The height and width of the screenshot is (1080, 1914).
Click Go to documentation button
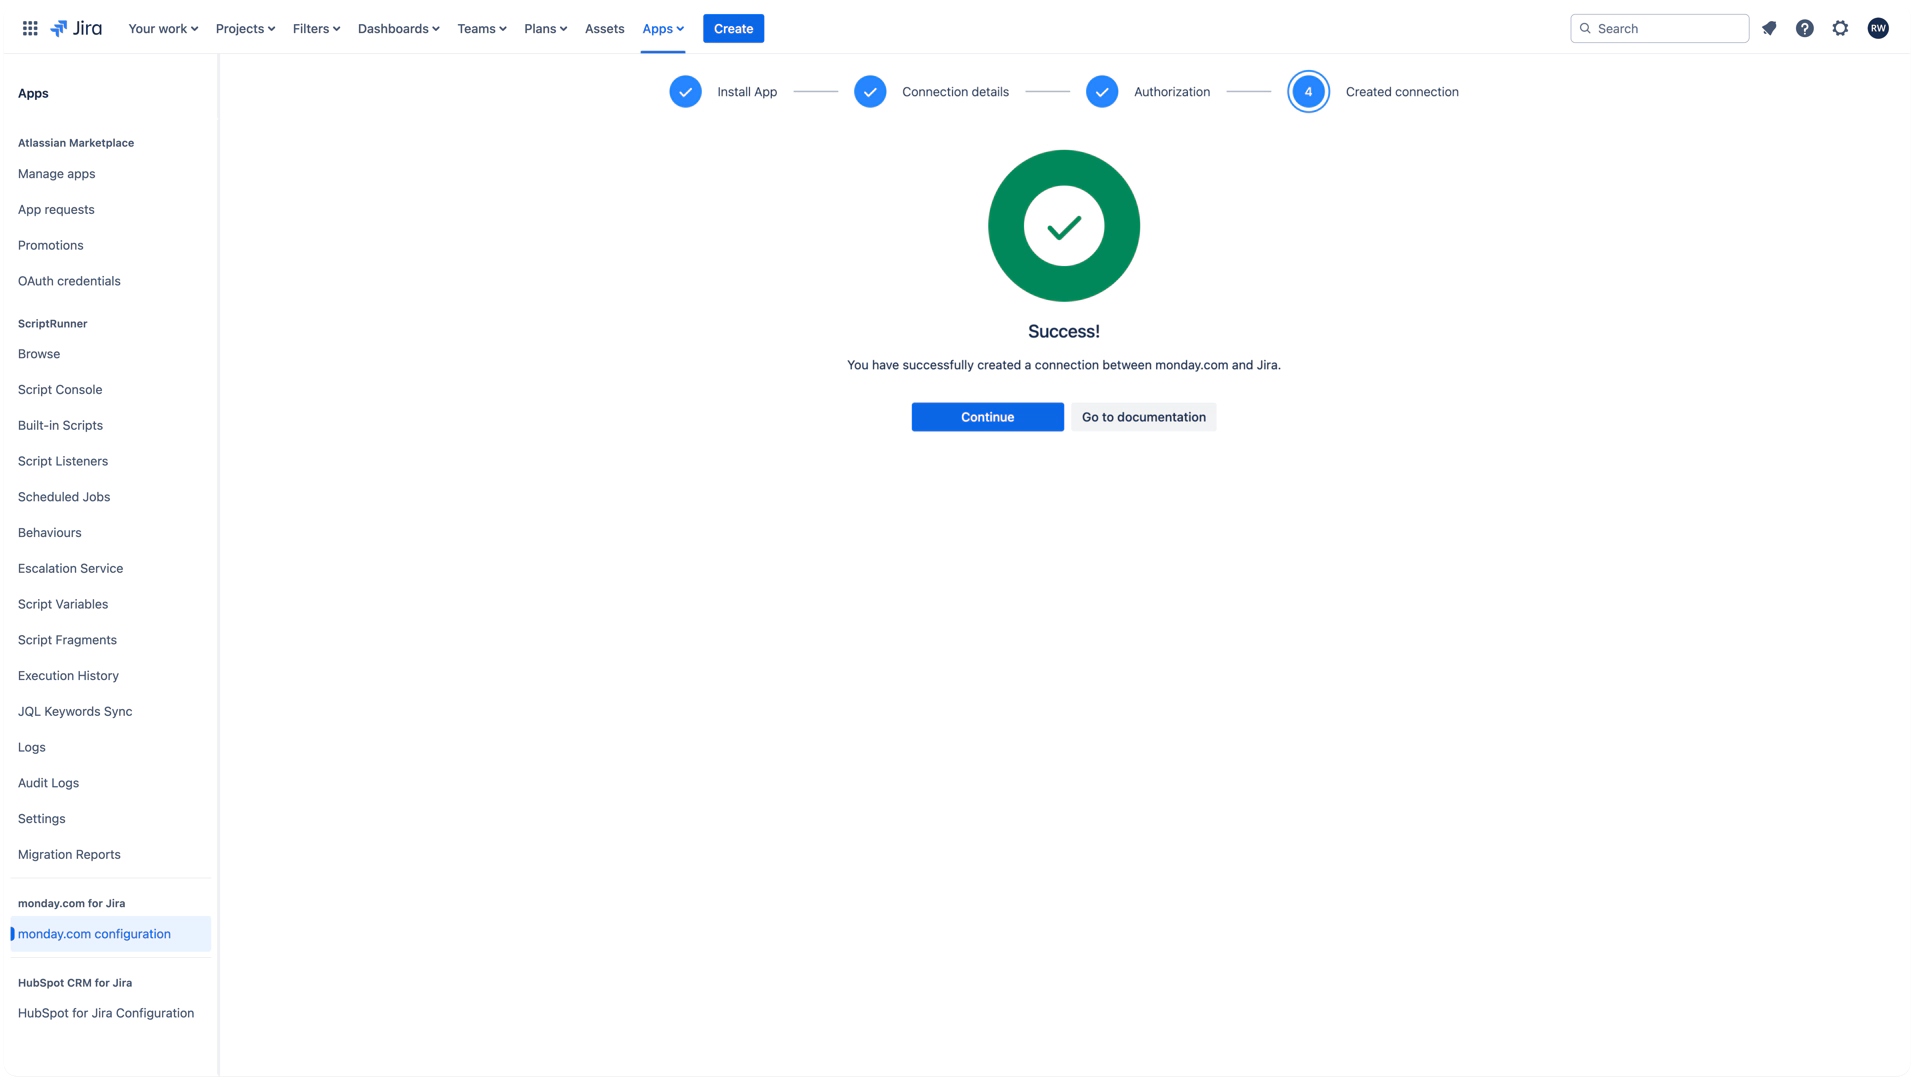[x=1144, y=417]
